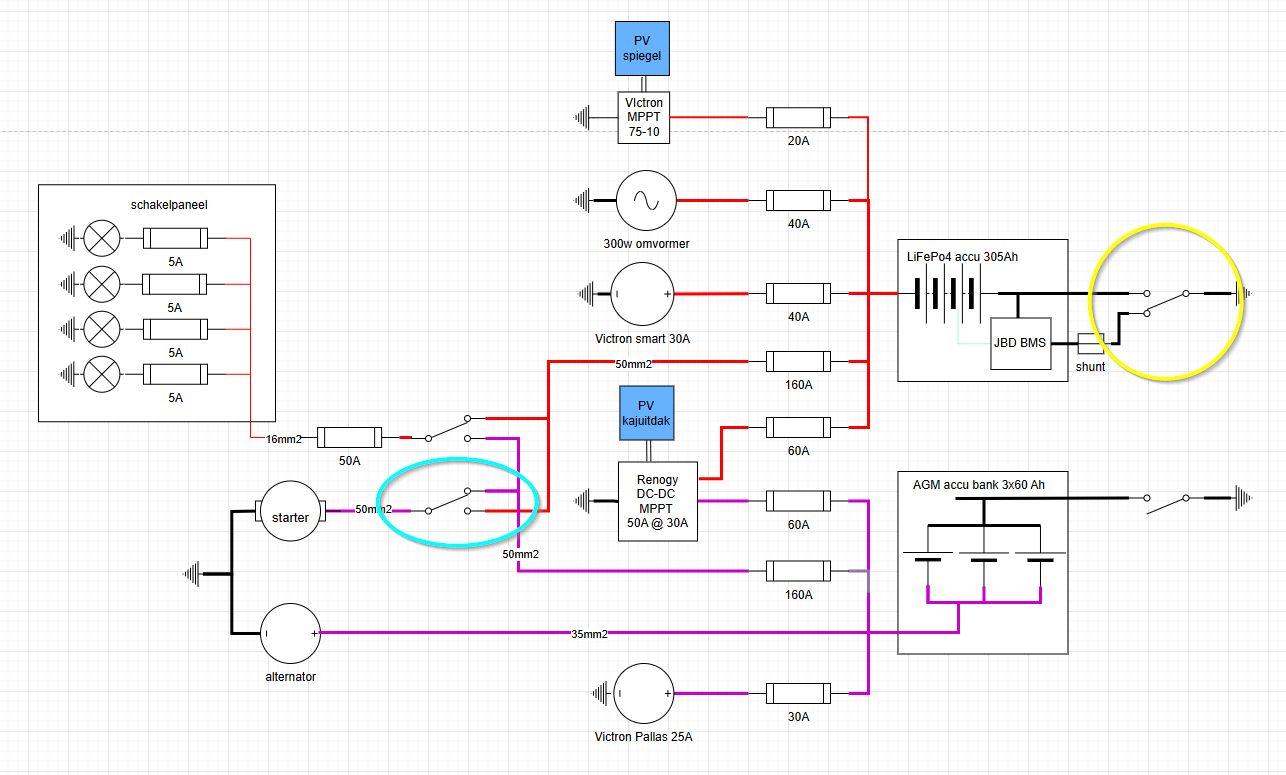Select the 60A fuse on the red line

tap(798, 426)
